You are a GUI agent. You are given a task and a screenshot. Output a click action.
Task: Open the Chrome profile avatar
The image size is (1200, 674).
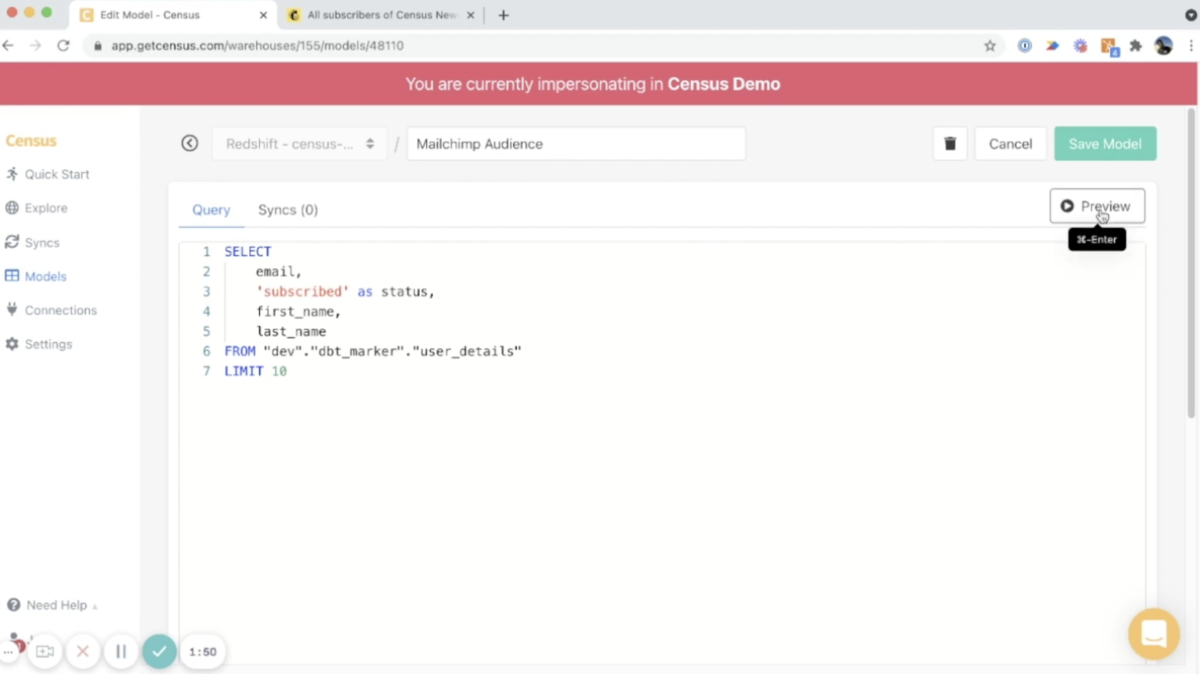[x=1163, y=45]
